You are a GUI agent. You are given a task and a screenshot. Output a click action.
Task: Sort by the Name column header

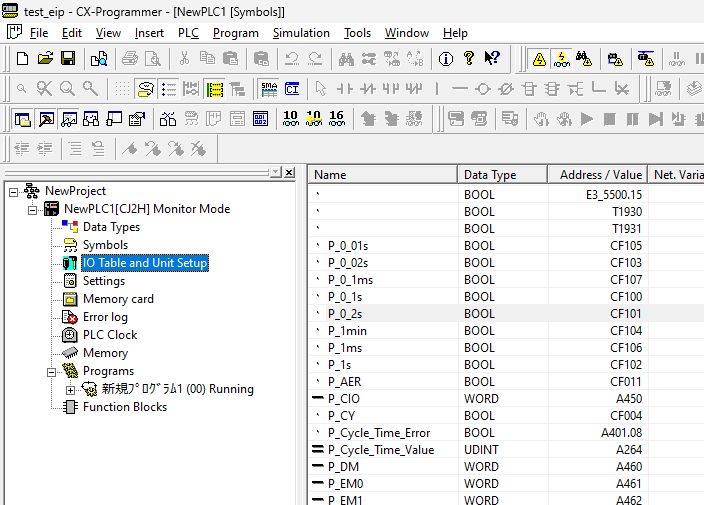383,175
